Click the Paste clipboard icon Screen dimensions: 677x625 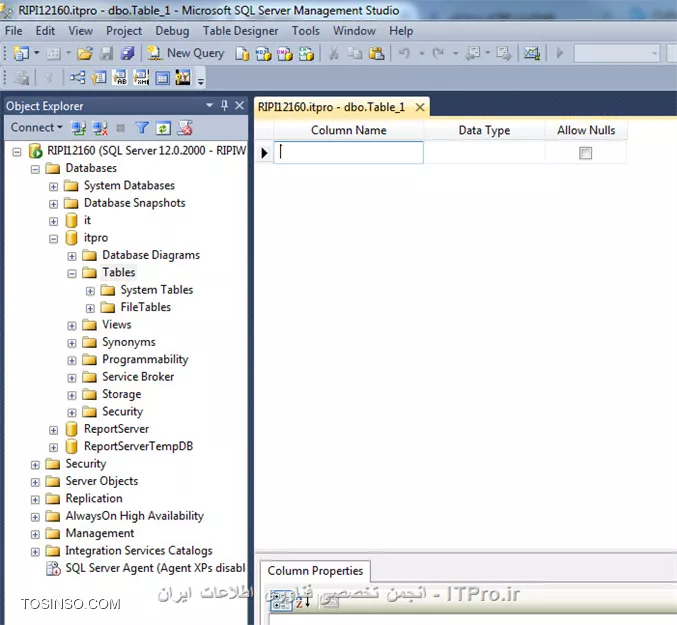(376, 54)
